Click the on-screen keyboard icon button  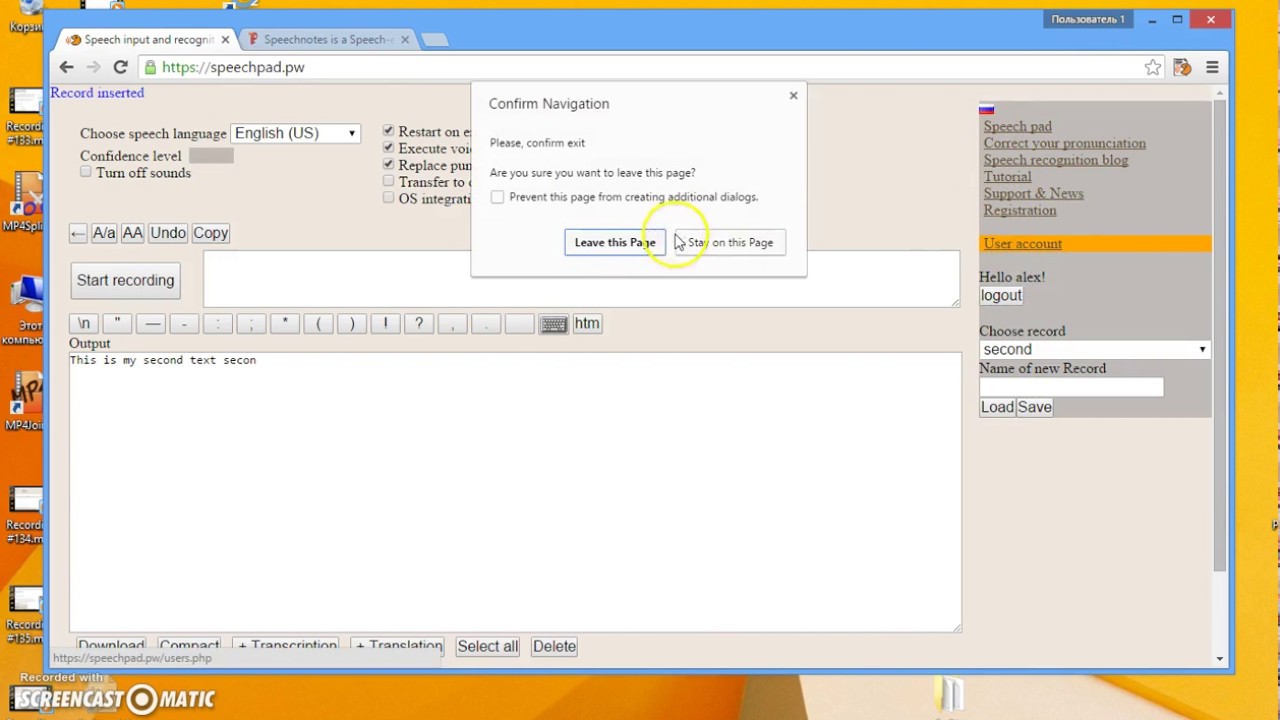coord(553,324)
